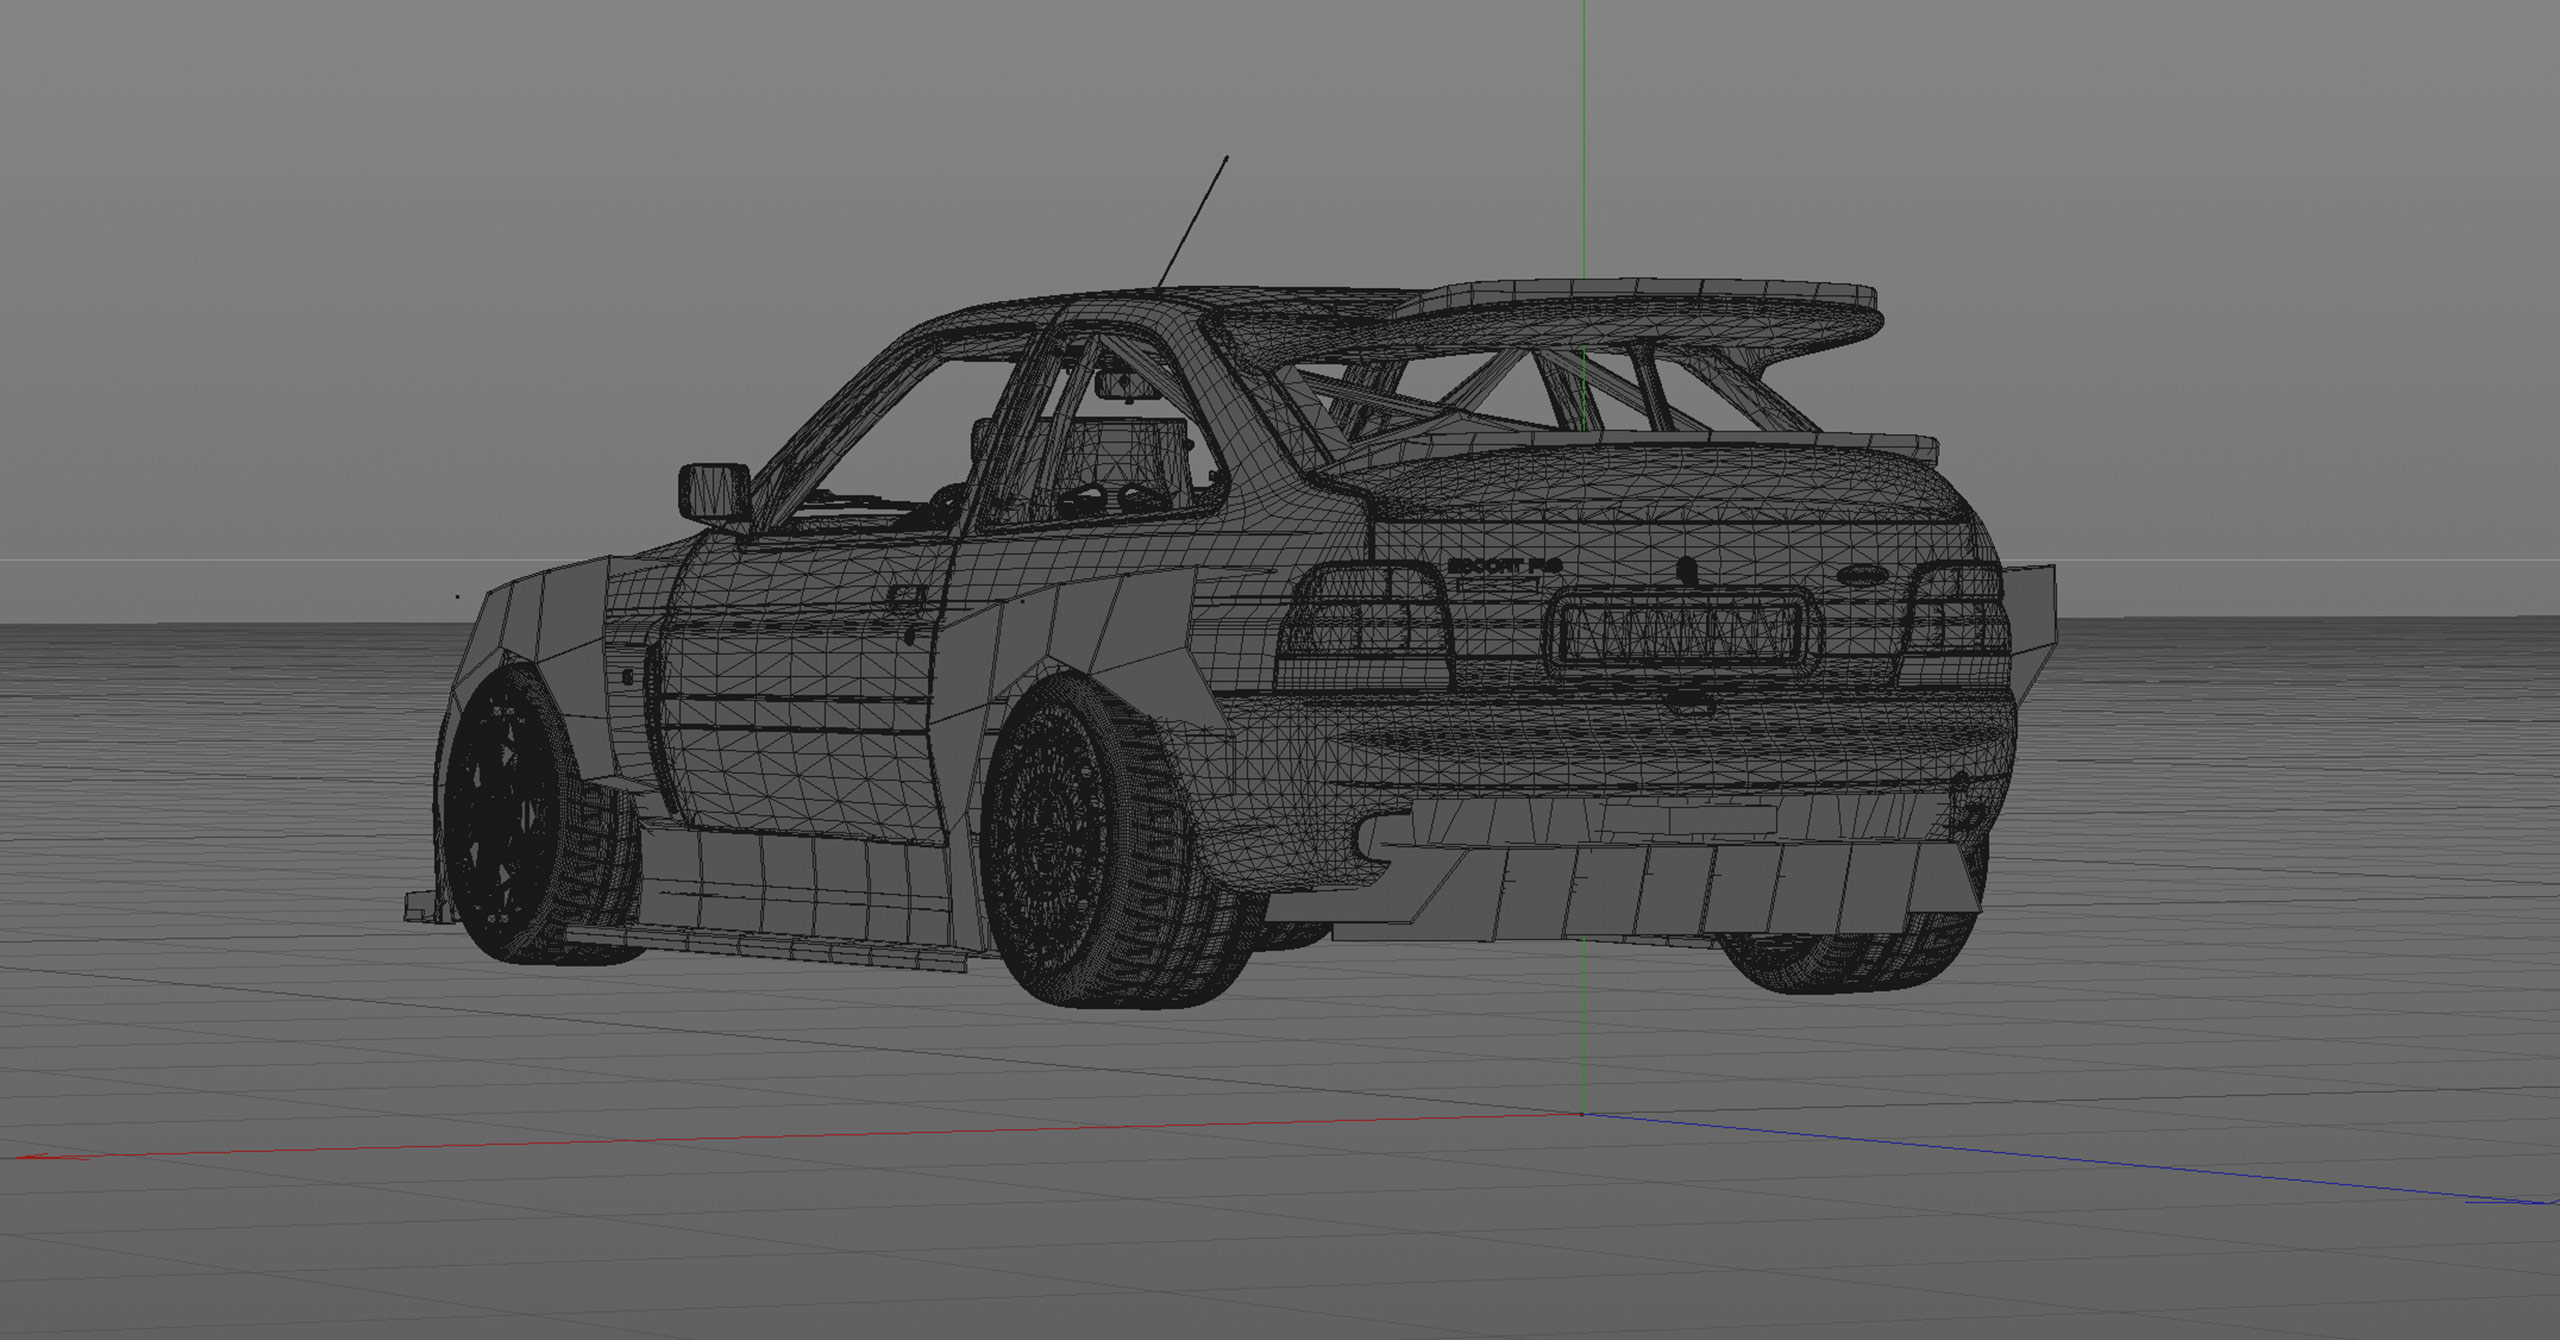Select the driver side mirror
Screen dimensions: 2560x1340
point(715,492)
